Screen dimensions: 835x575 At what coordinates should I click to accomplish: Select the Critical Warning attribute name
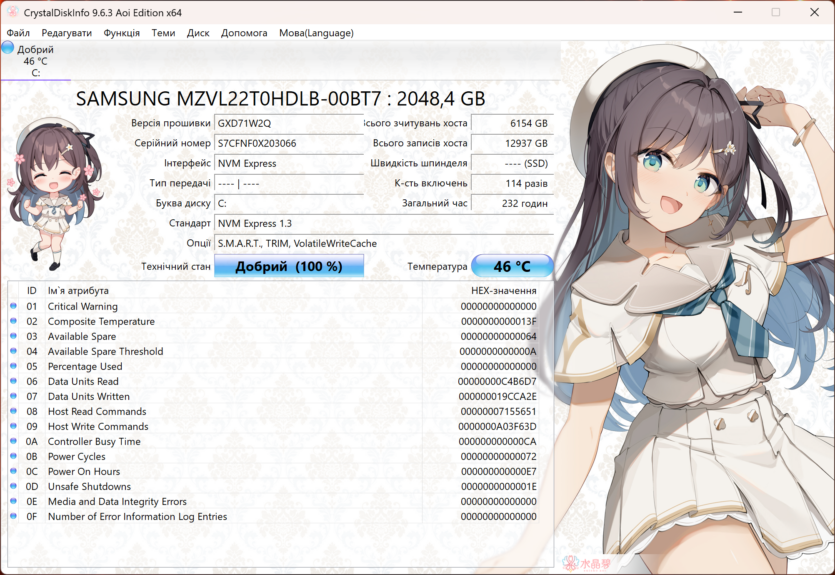(83, 307)
